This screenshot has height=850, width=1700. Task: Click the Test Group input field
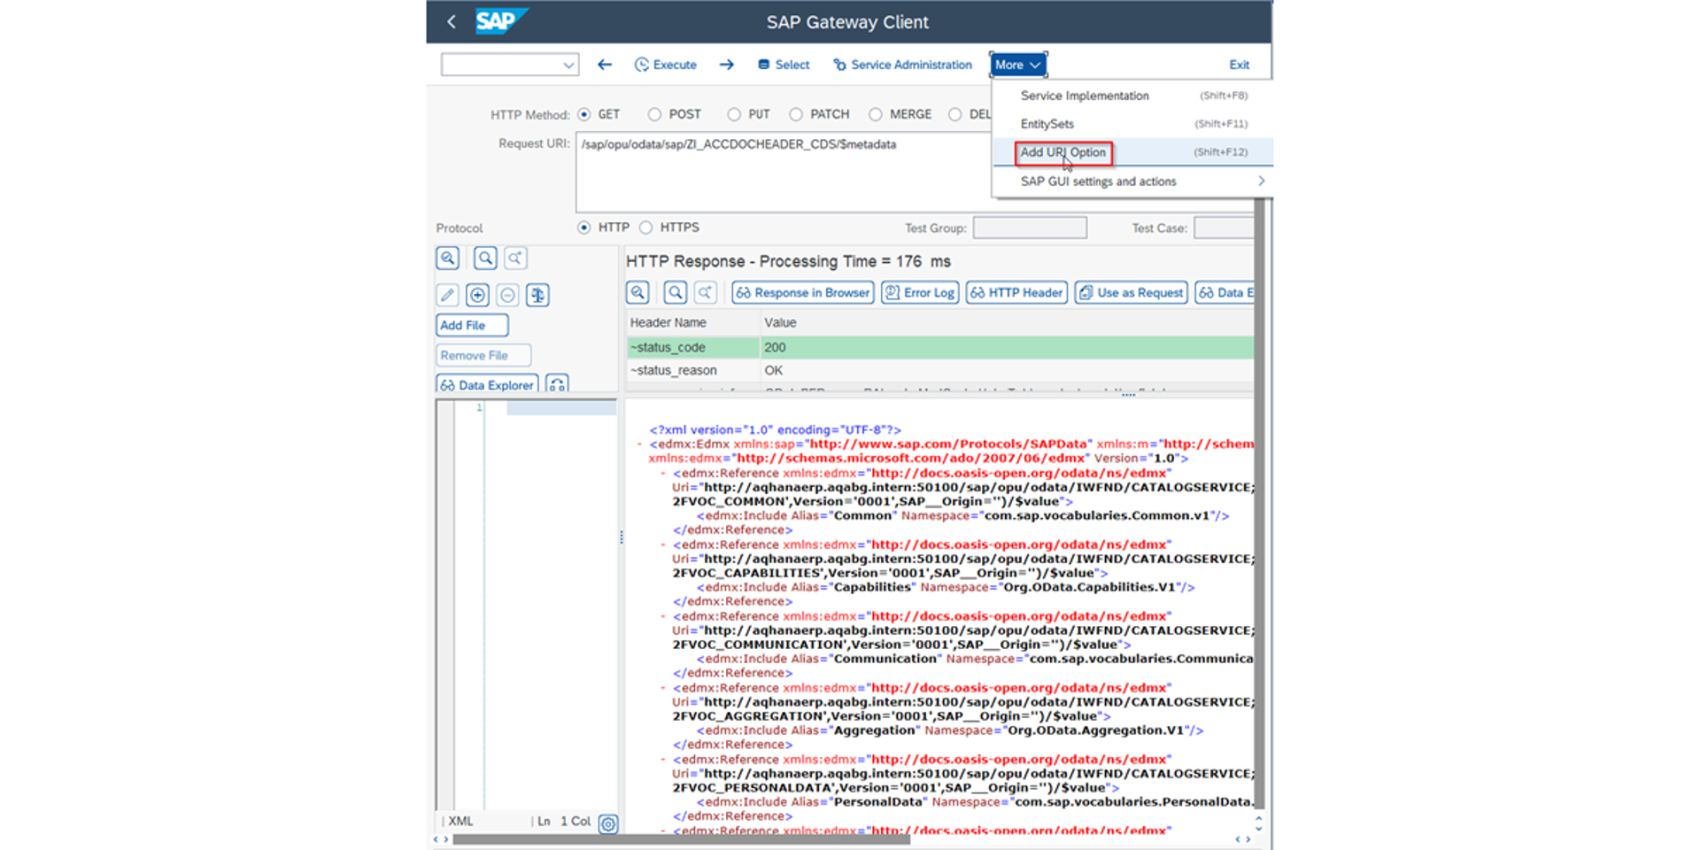point(1030,228)
